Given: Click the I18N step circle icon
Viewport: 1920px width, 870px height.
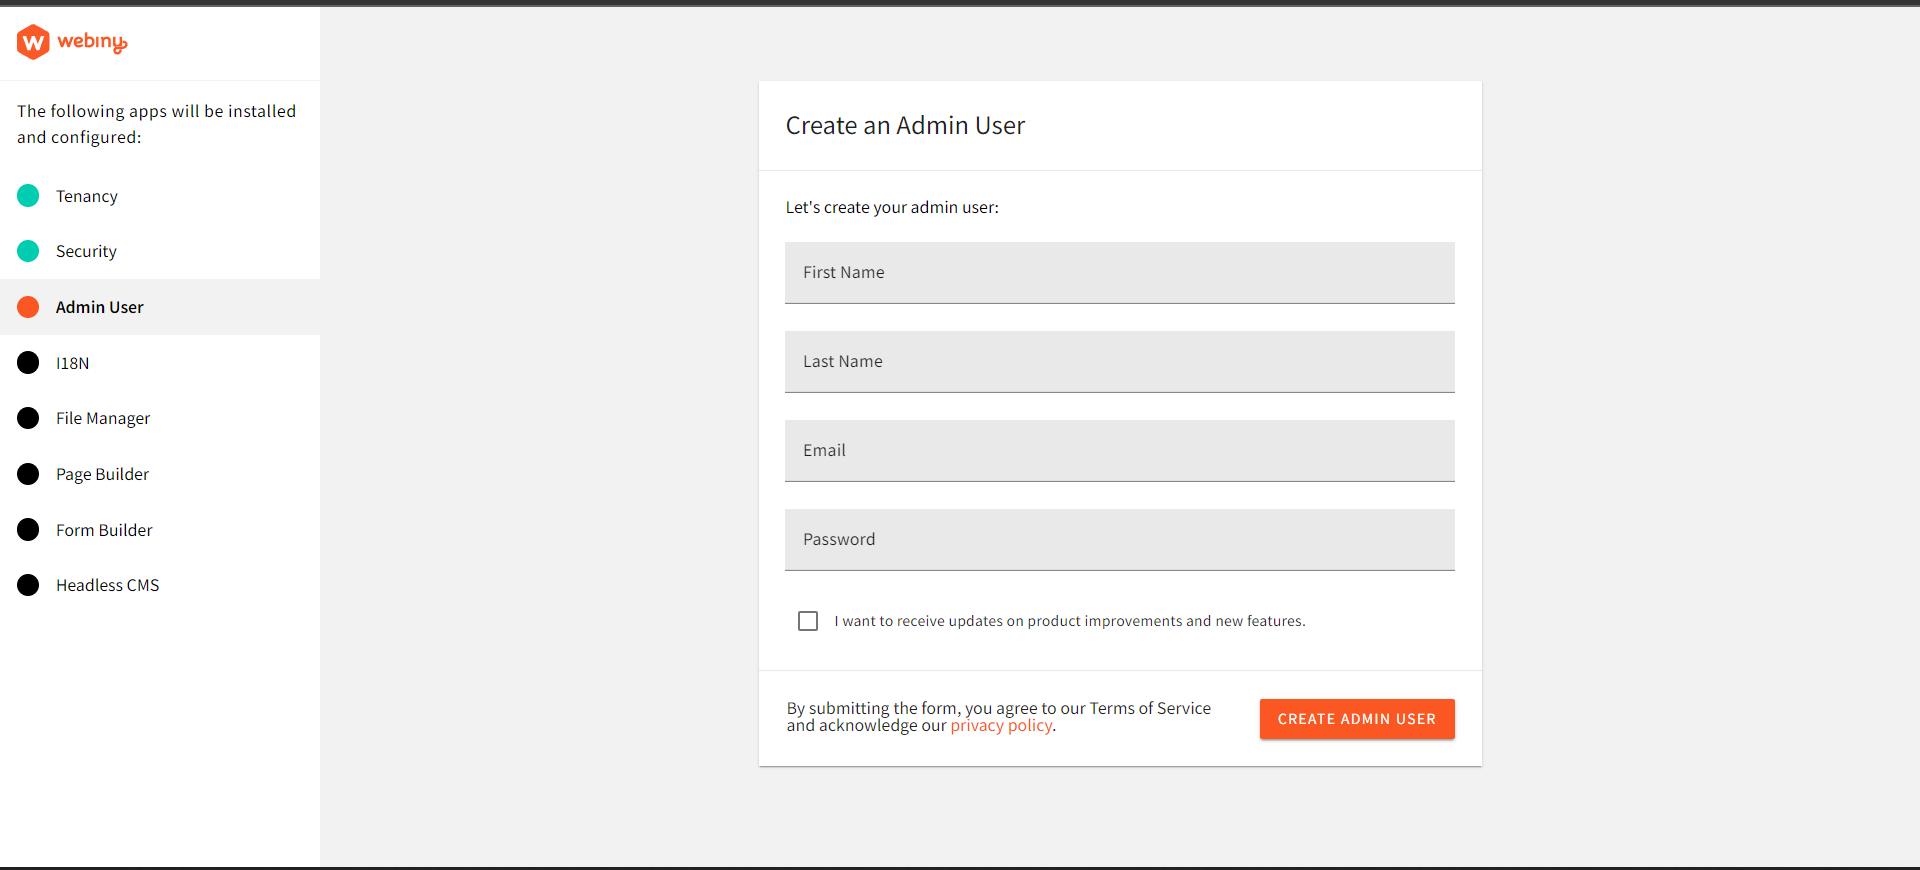Looking at the screenshot, I should point(27,363).
